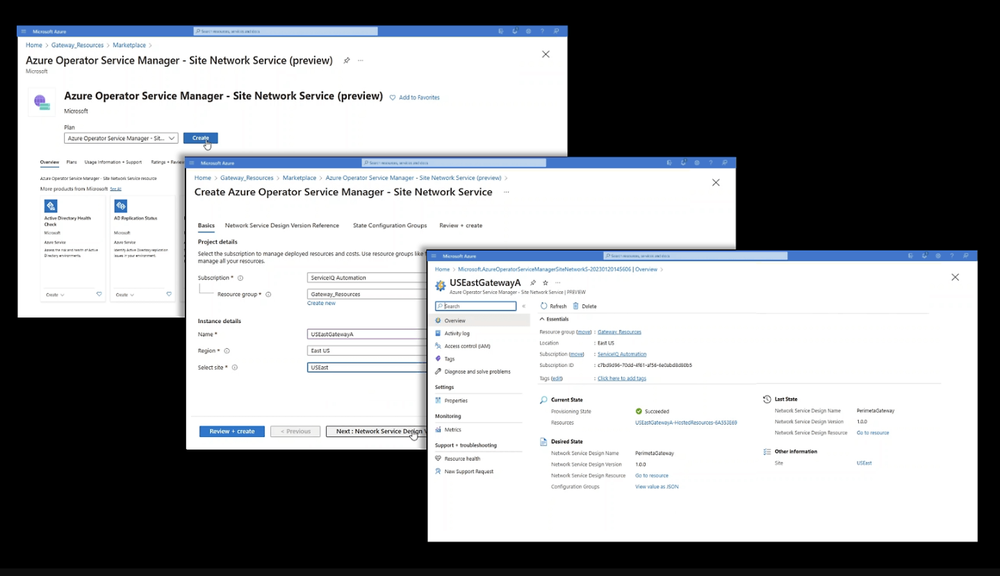Click the Review + create blue button
The width and height of the screenshot is (1000, 576).
point(232,431)
